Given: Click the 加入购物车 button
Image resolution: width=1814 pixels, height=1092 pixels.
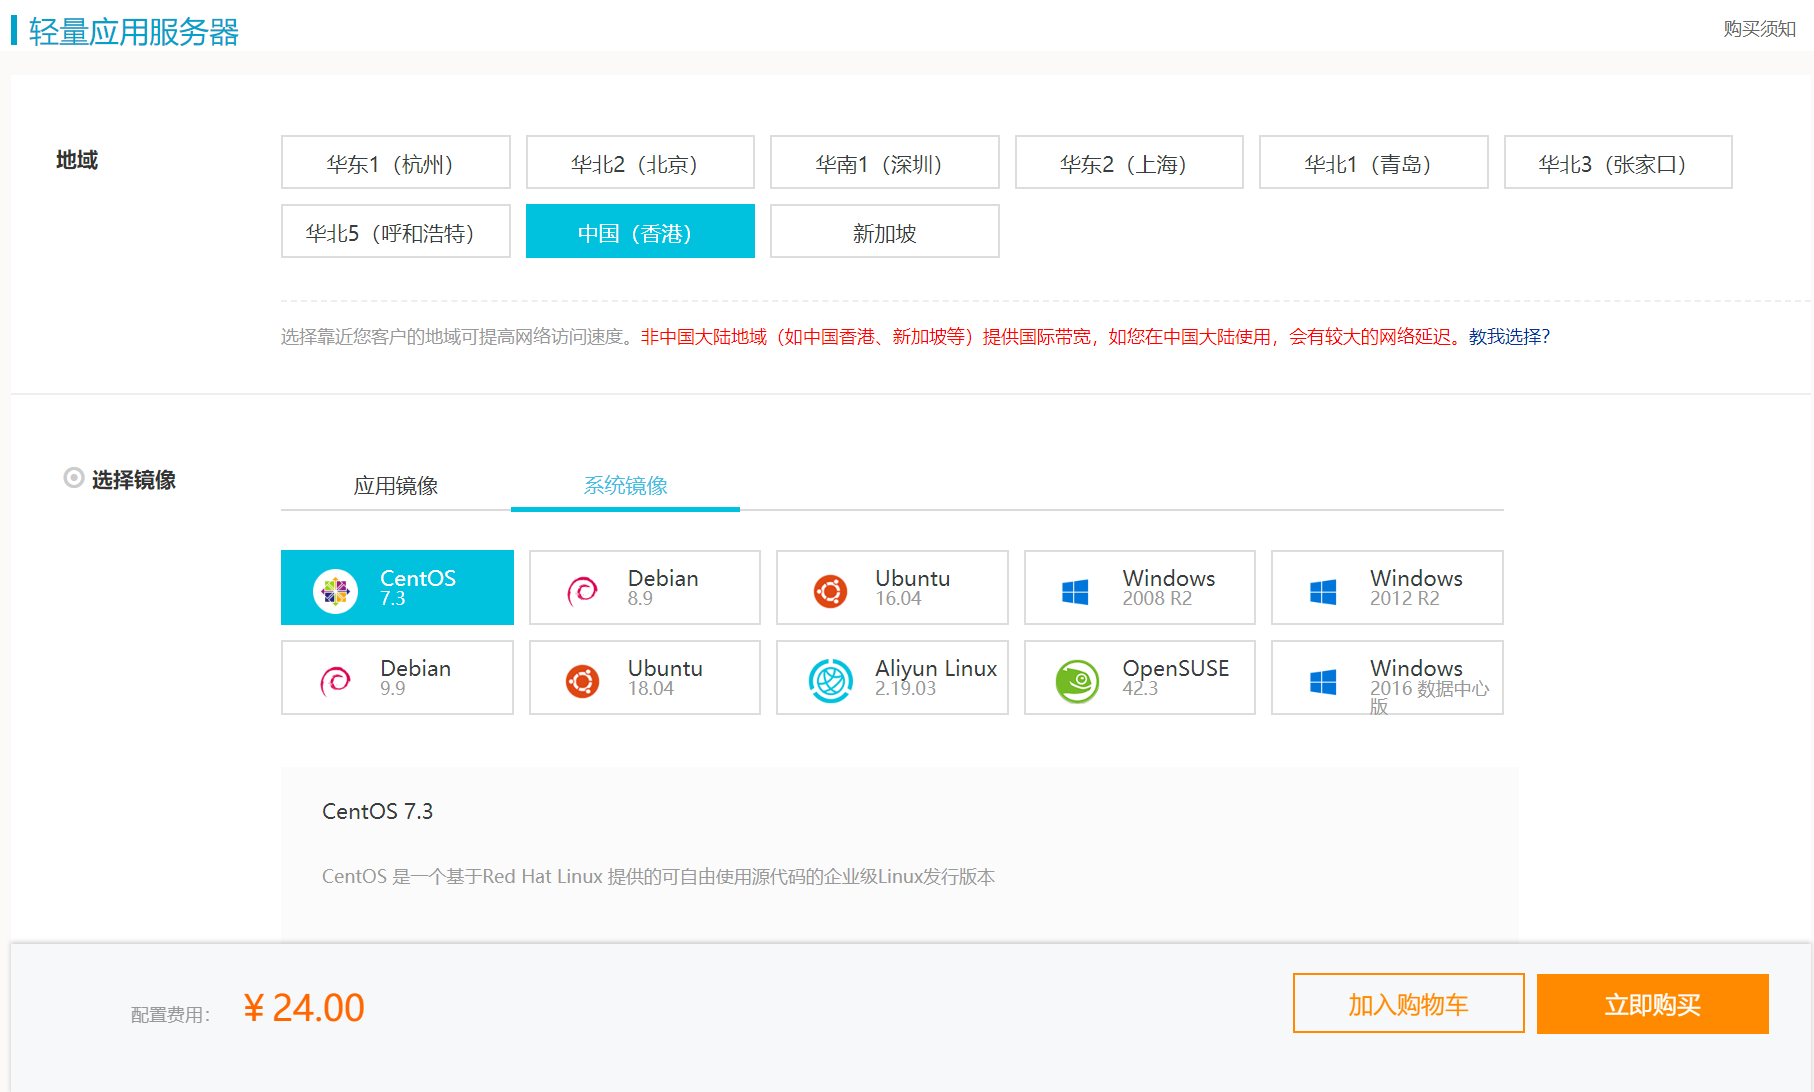Looking at the screenshot, I should pos(1408,1003).
